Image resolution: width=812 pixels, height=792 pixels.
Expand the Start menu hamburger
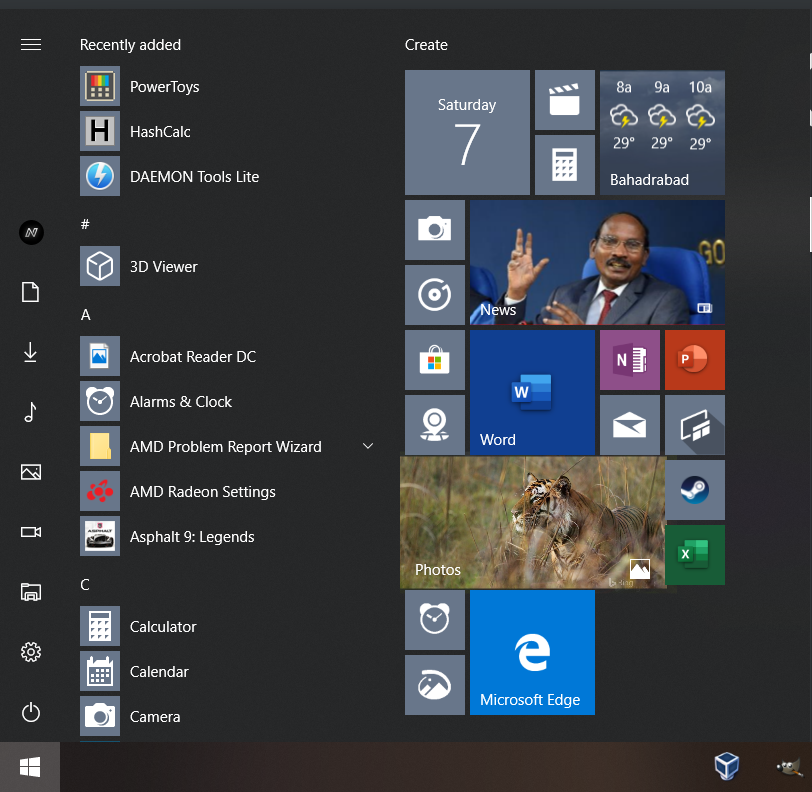point(30,44)
